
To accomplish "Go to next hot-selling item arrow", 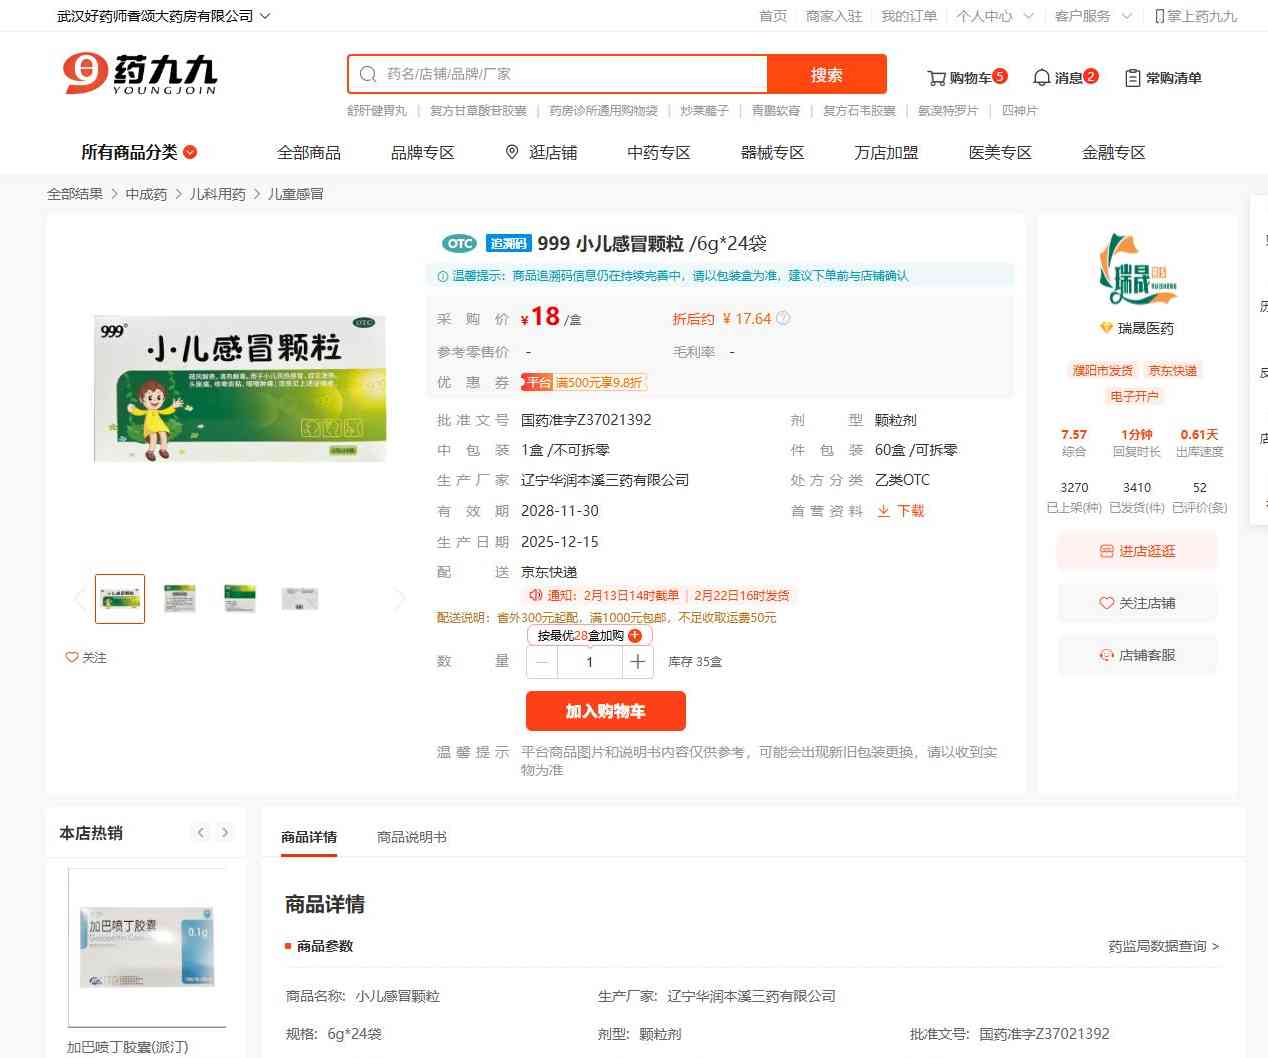I will tap(225, 832).
